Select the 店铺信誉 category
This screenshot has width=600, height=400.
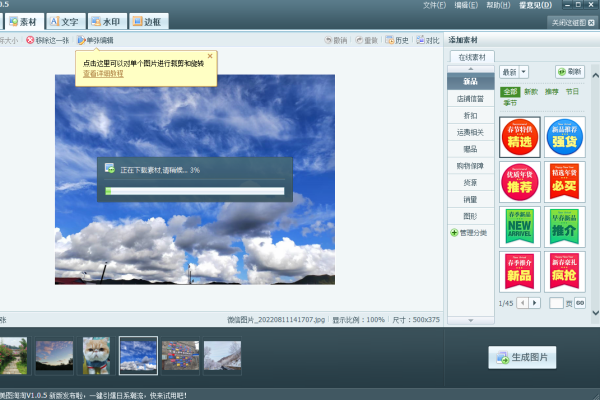(470, 99)
